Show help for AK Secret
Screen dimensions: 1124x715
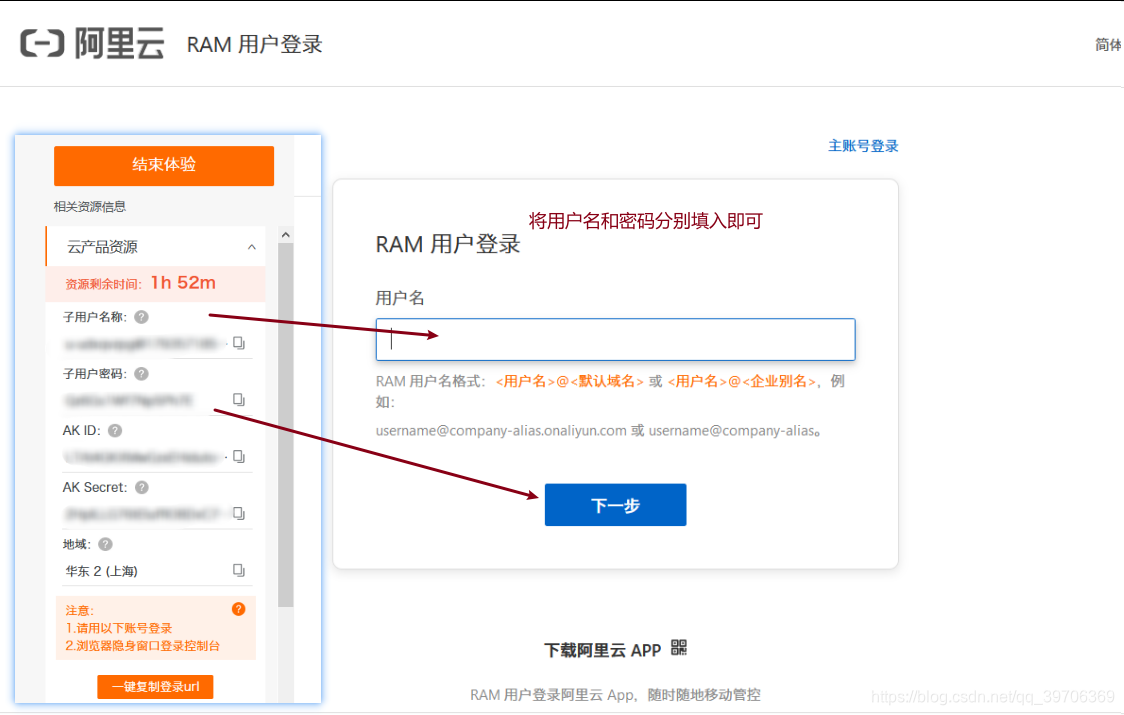142,488
